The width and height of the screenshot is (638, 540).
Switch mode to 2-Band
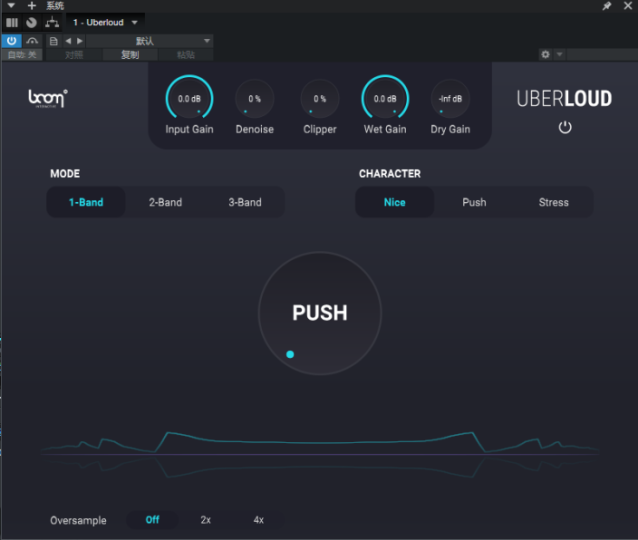[x=165, y=202]
